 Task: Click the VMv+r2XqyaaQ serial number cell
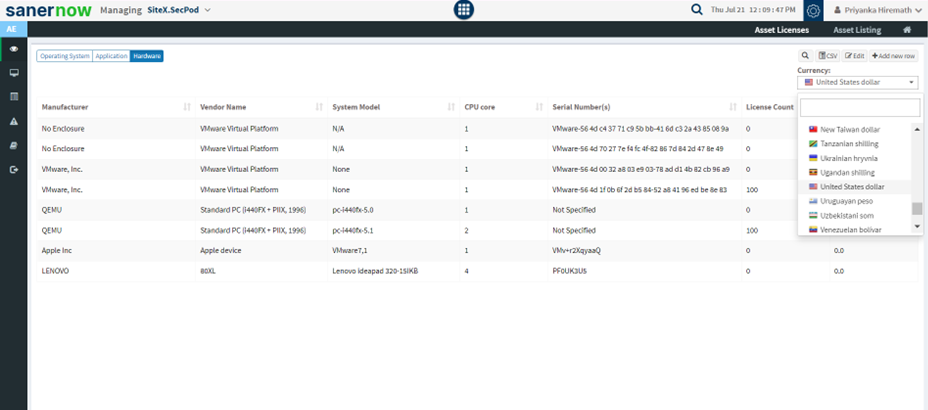click(644, 250)
